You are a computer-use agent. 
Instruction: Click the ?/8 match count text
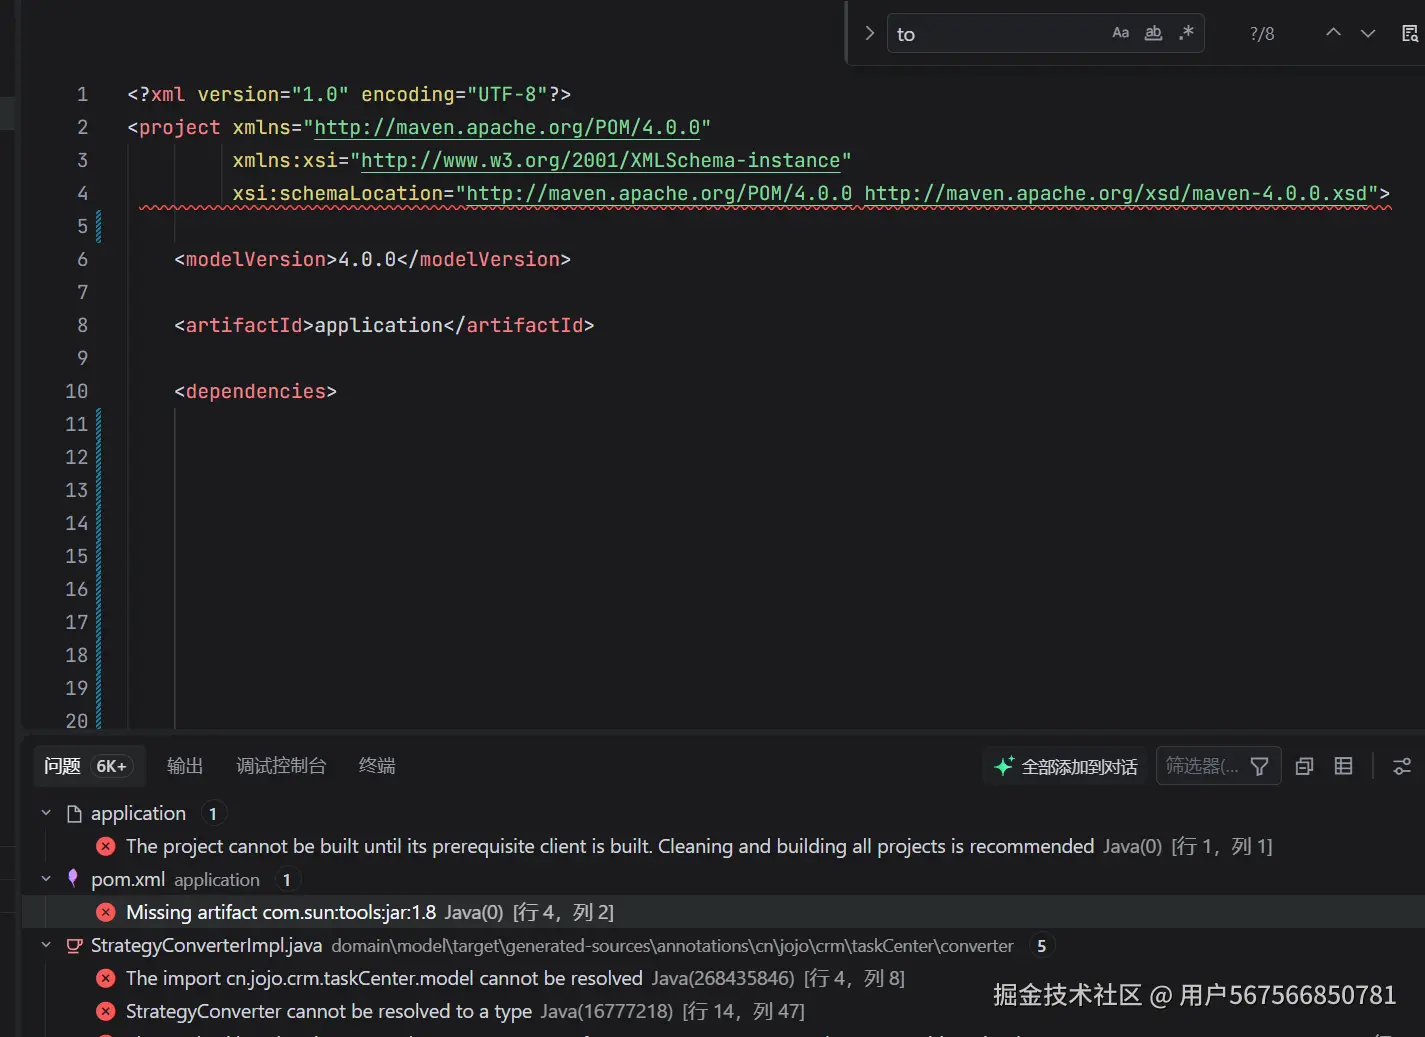(x=1262, y=34)
